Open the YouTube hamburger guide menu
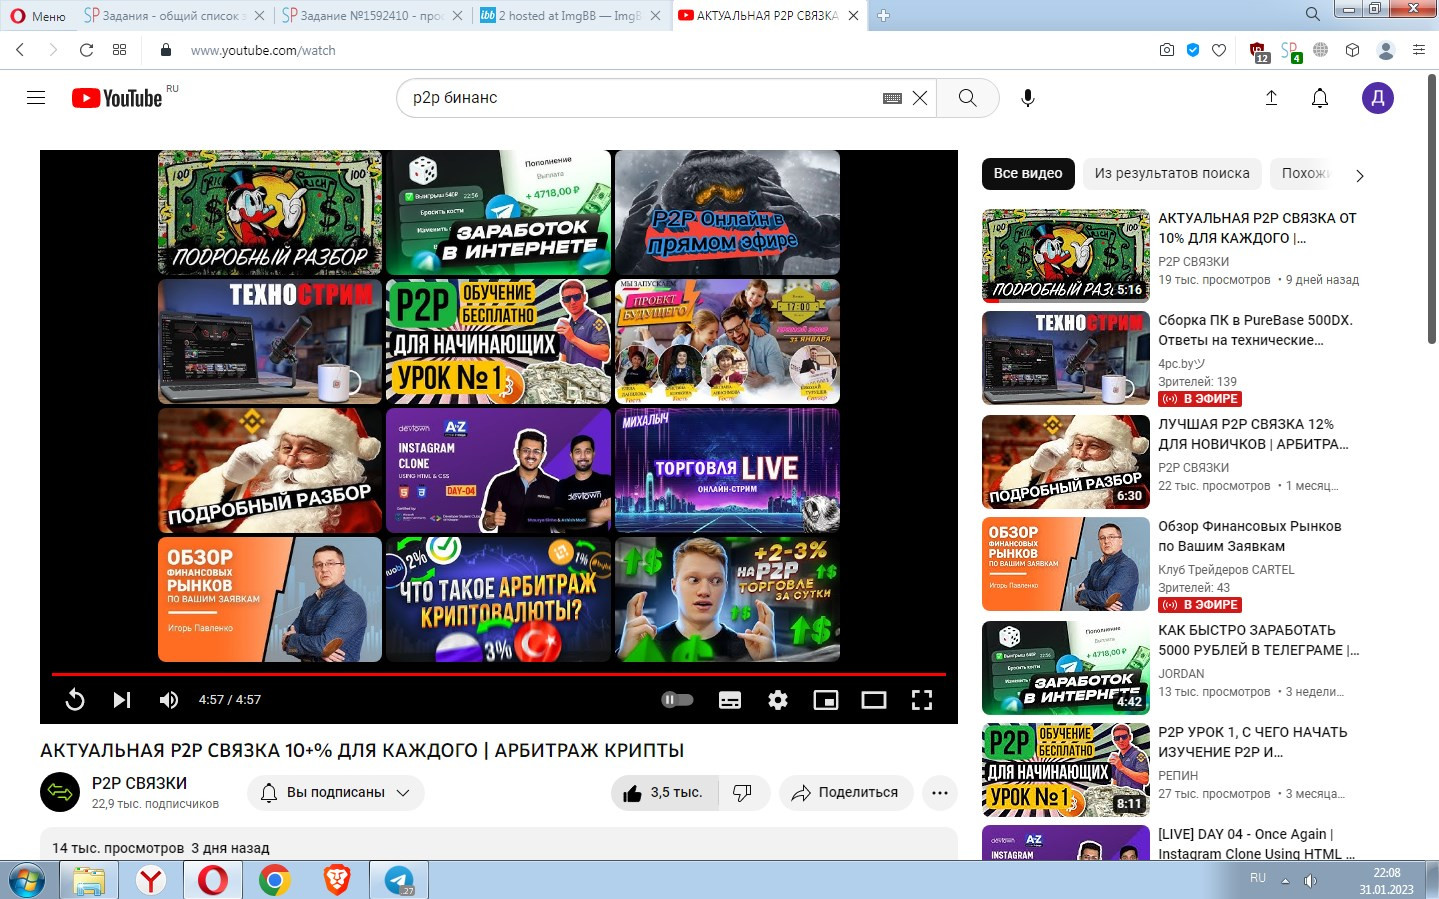 [36, 98]
